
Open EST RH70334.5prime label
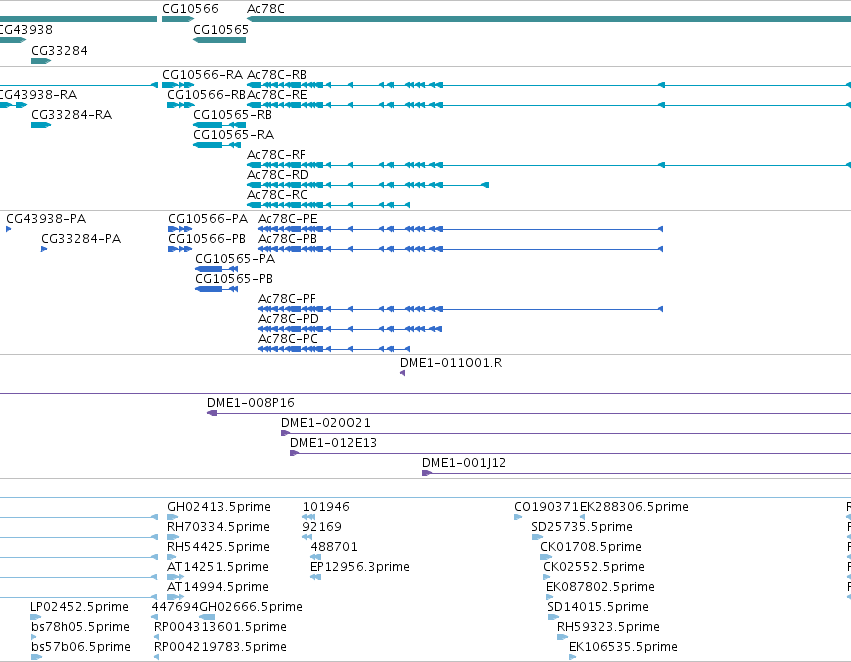(218, 527)
